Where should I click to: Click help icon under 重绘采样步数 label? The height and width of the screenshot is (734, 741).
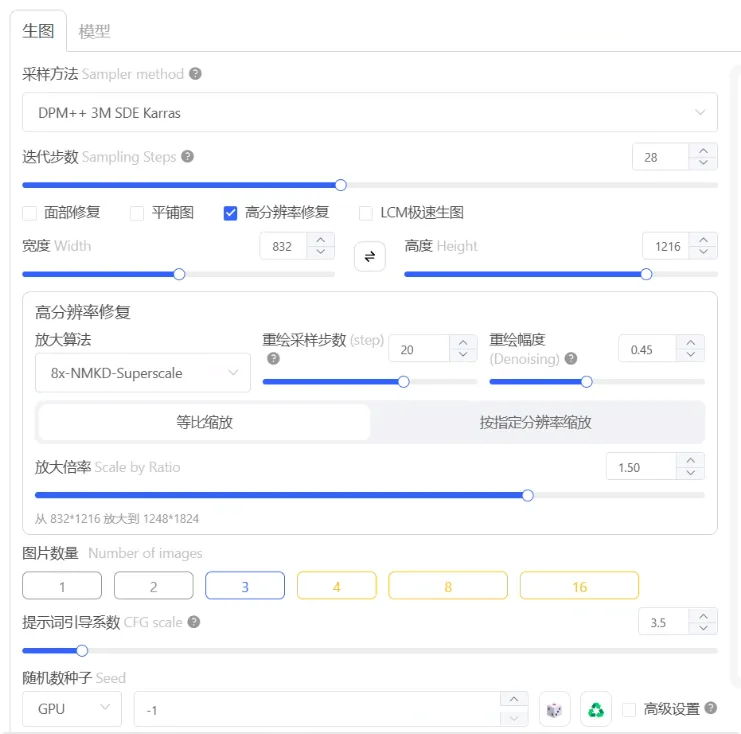273,358
